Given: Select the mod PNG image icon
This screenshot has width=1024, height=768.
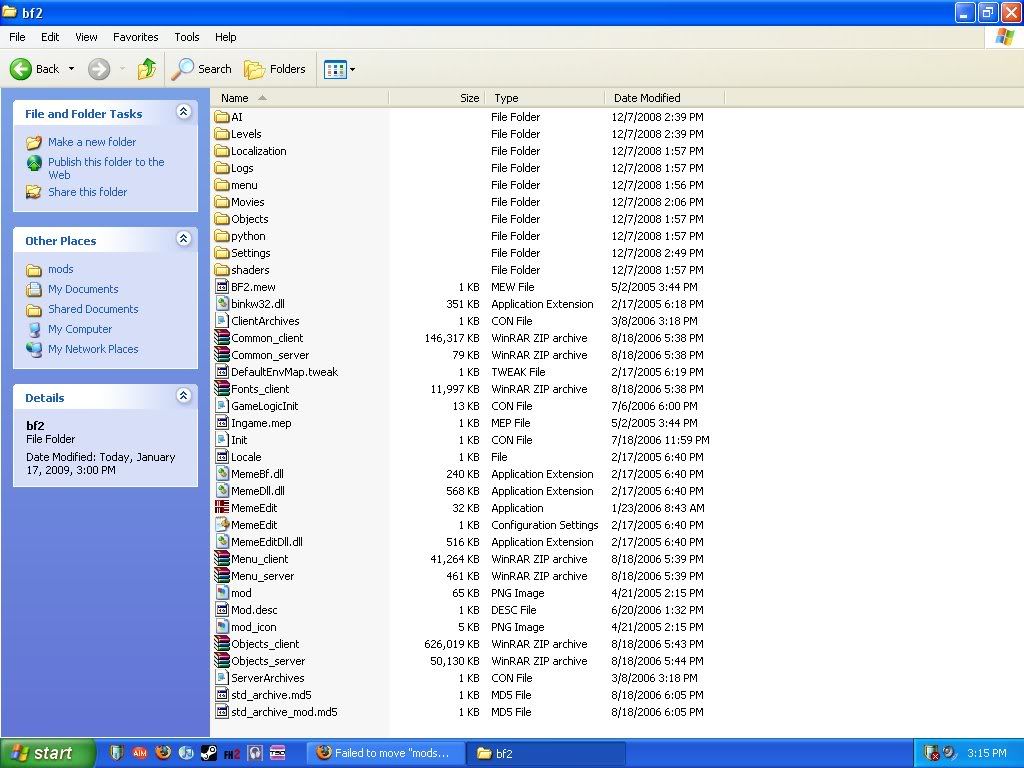Looking at the screenshot, I should (x=222, y=593).
